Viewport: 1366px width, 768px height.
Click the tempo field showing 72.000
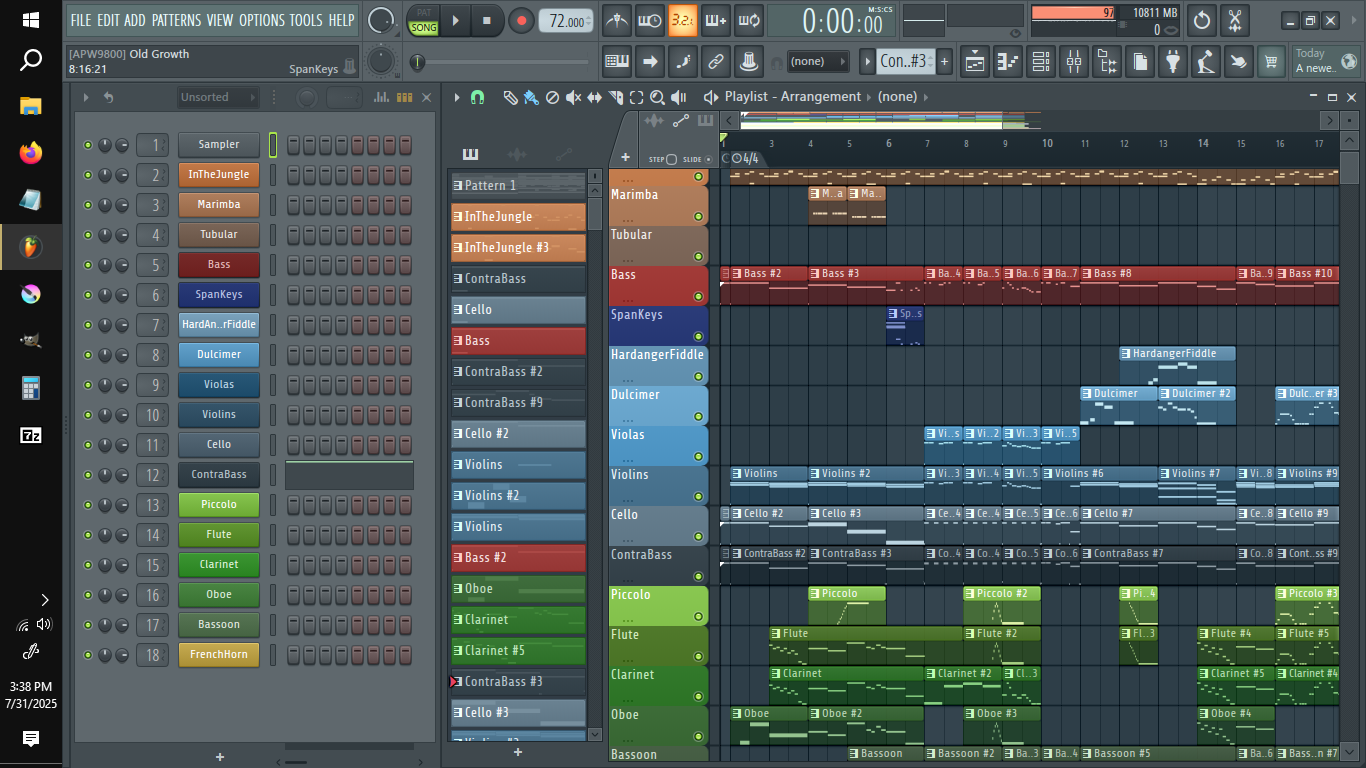tap(566, 20)
